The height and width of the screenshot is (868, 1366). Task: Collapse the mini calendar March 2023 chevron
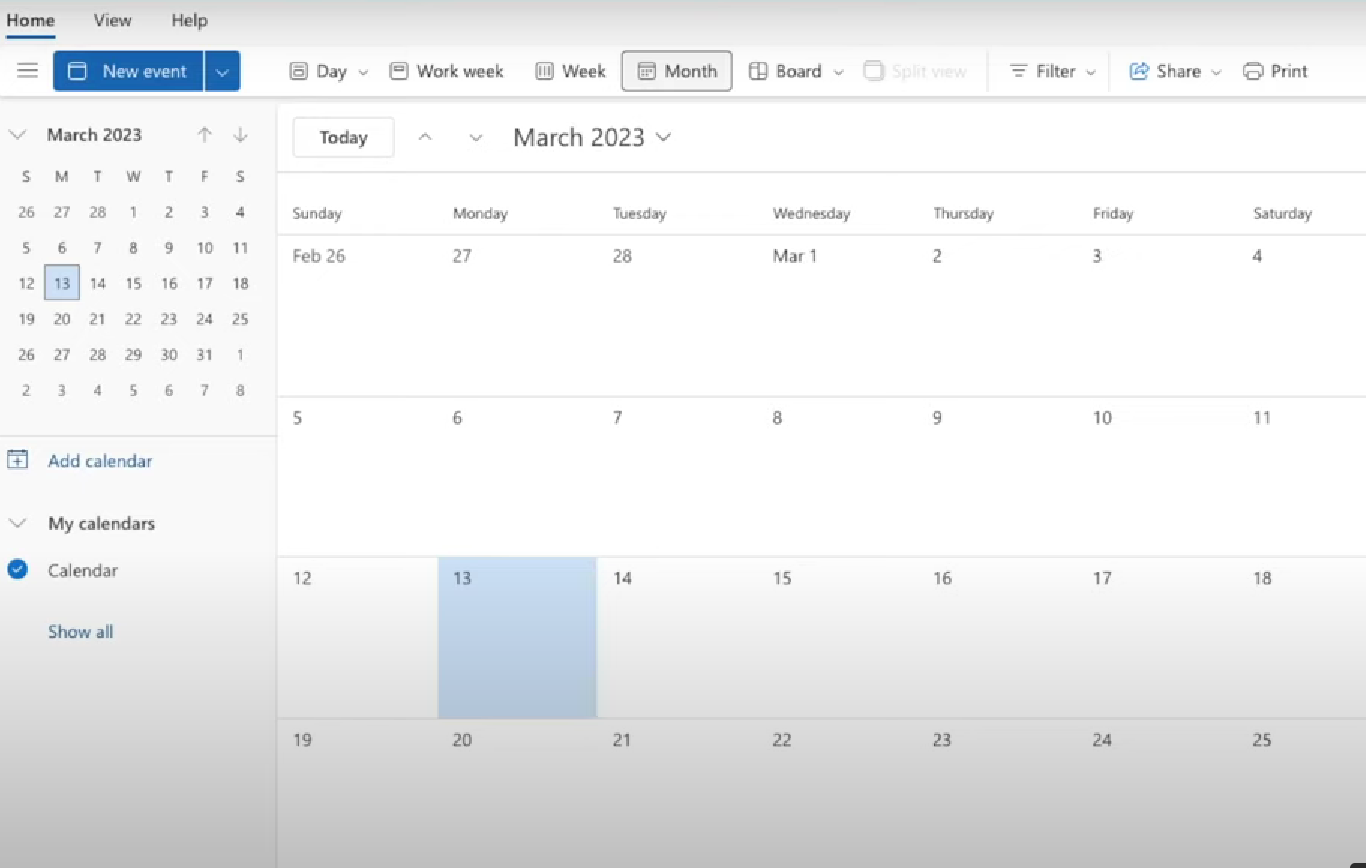[x=17, y=134]
